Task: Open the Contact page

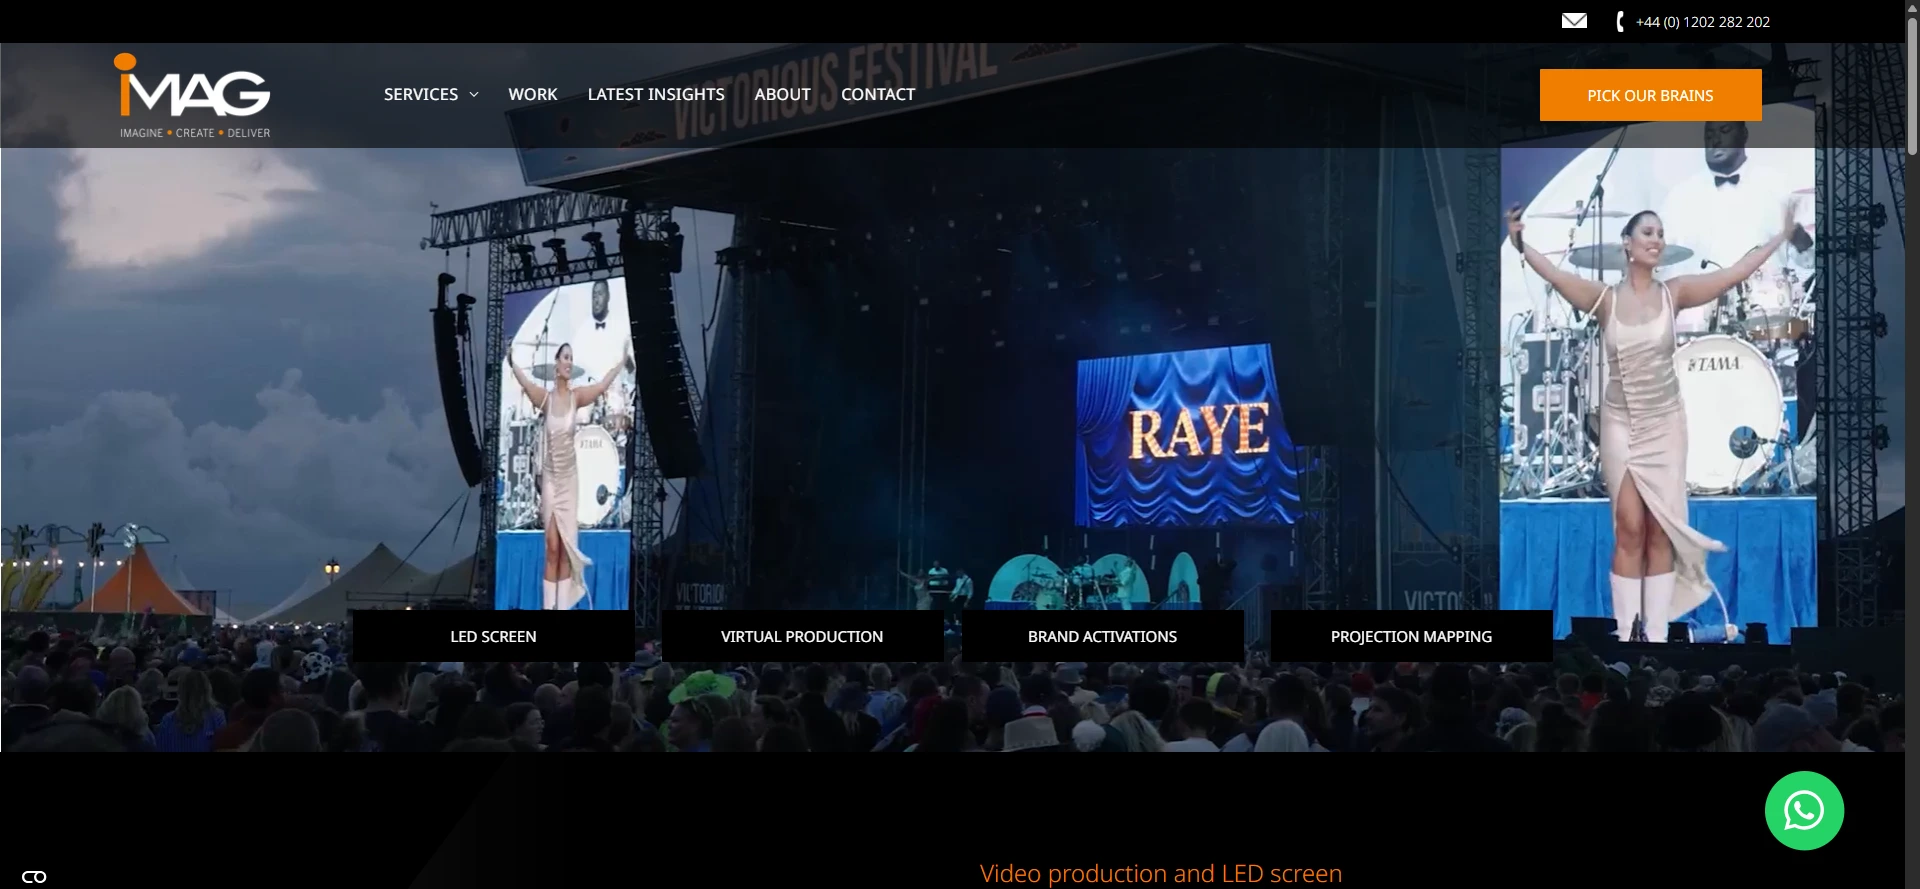Action: click(x=878, y=94)
